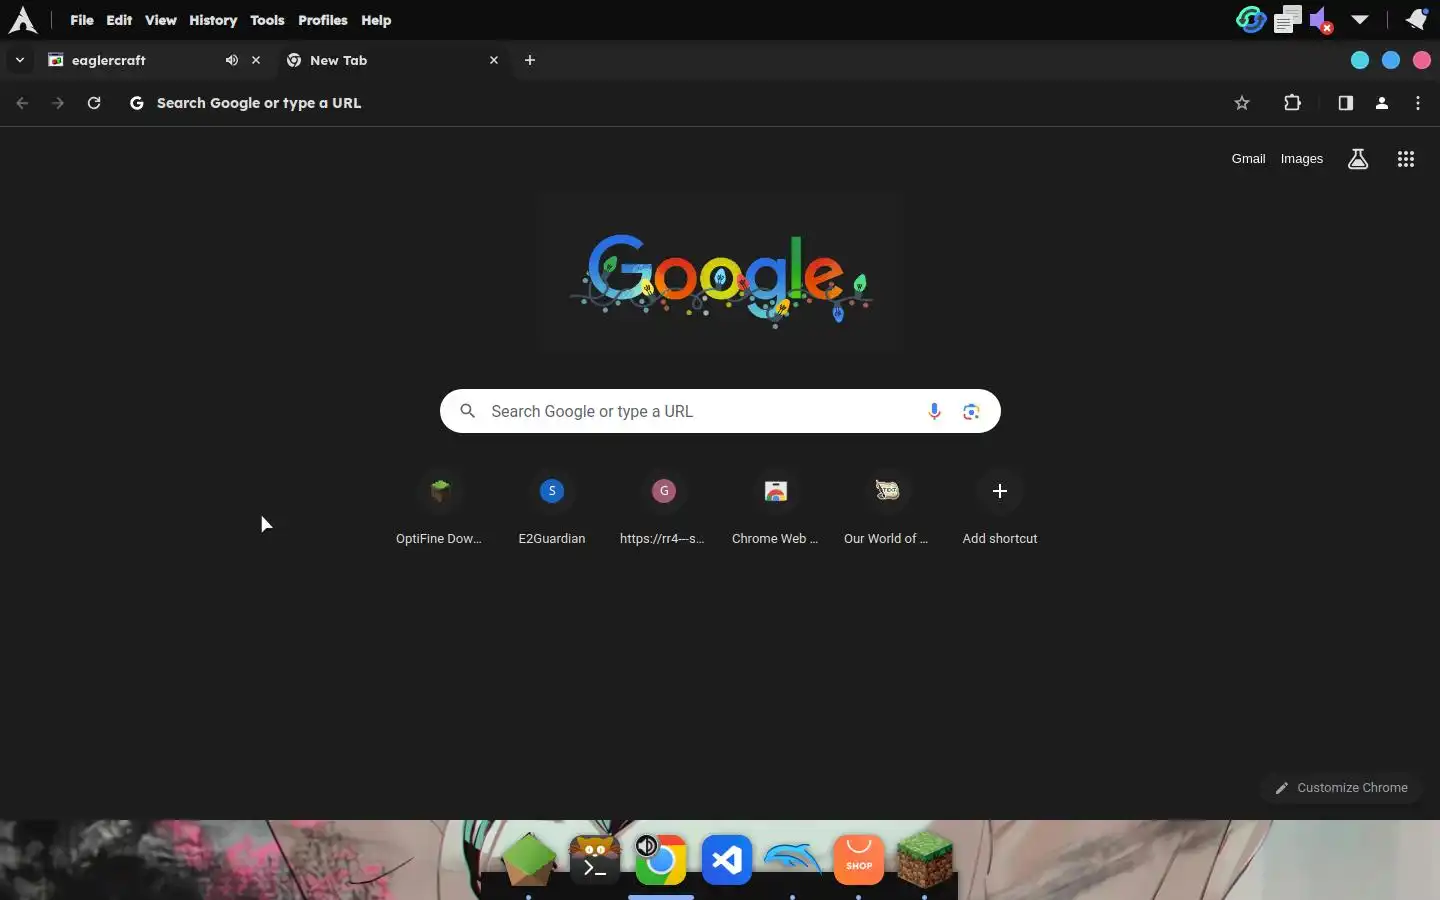Click the cyan minimize window circle
Viewport: 1440px width, 900px height.
tap(1360, 60)
